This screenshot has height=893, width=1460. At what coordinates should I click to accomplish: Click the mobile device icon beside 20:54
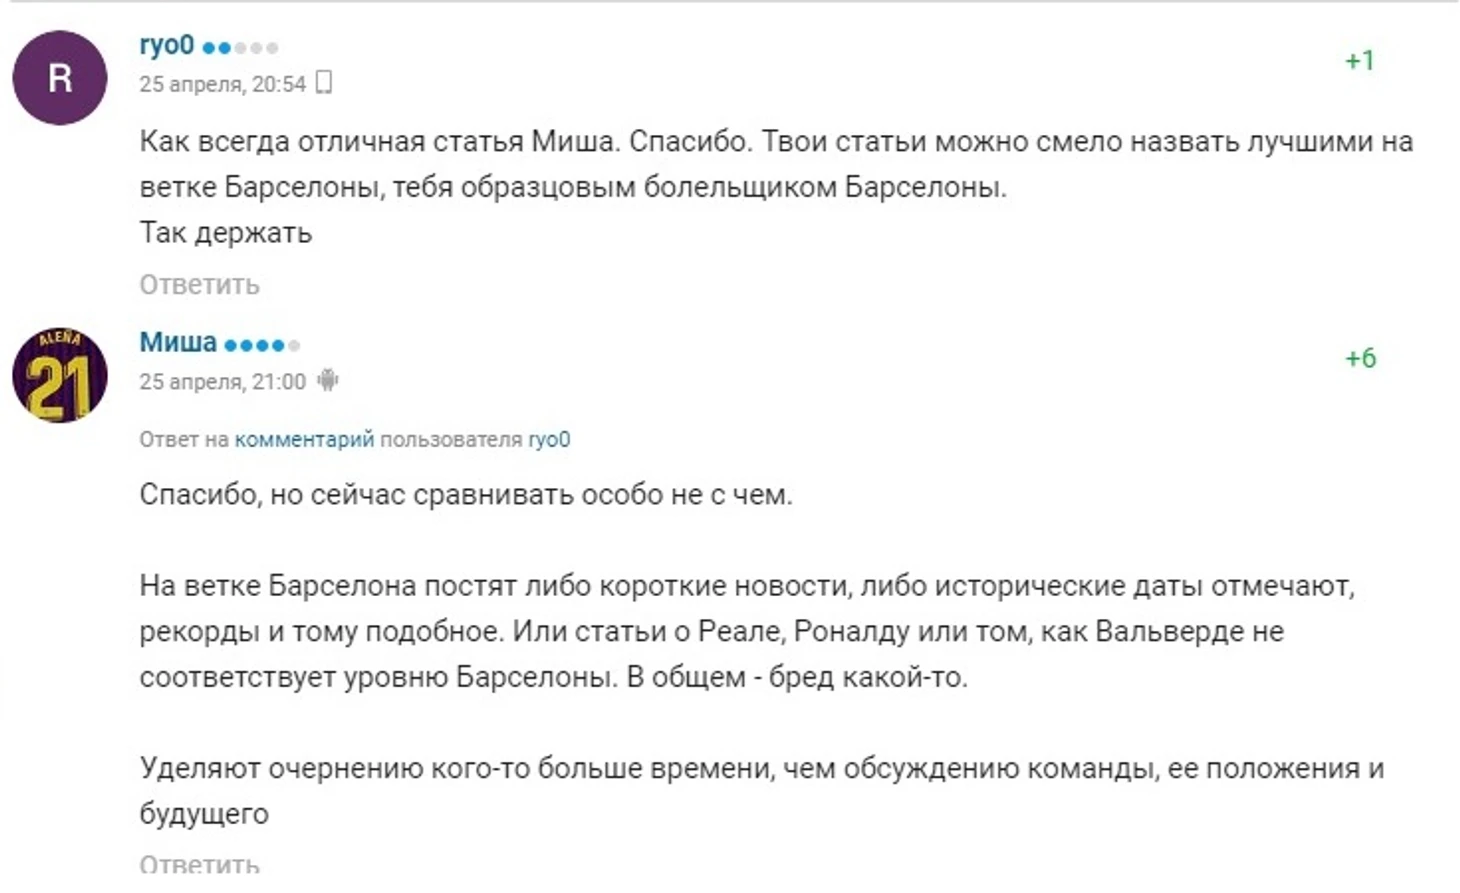pyautogui.click(x=323, y=82)
